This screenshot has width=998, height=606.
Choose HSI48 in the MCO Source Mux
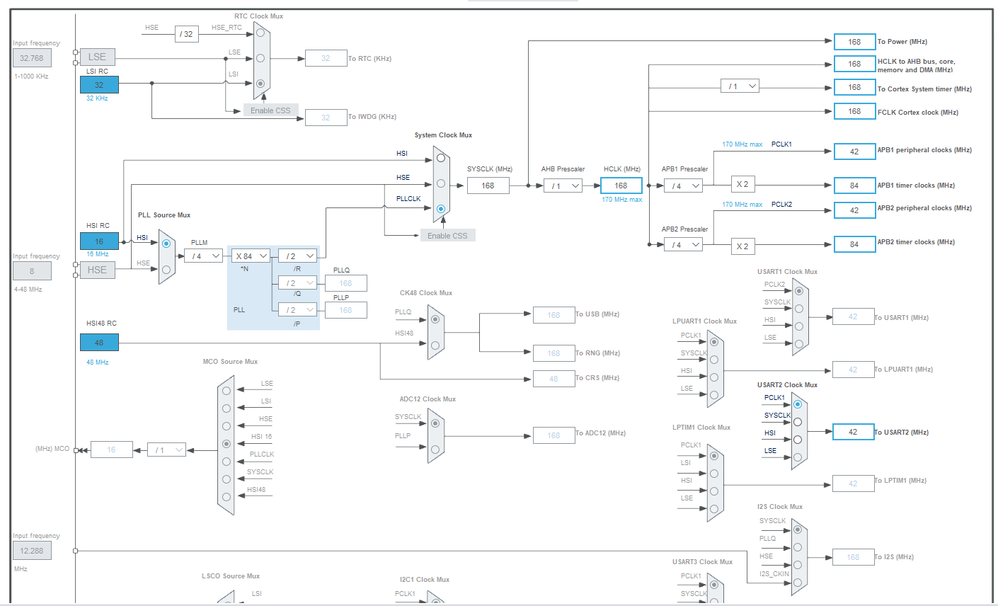coord(226,497)
